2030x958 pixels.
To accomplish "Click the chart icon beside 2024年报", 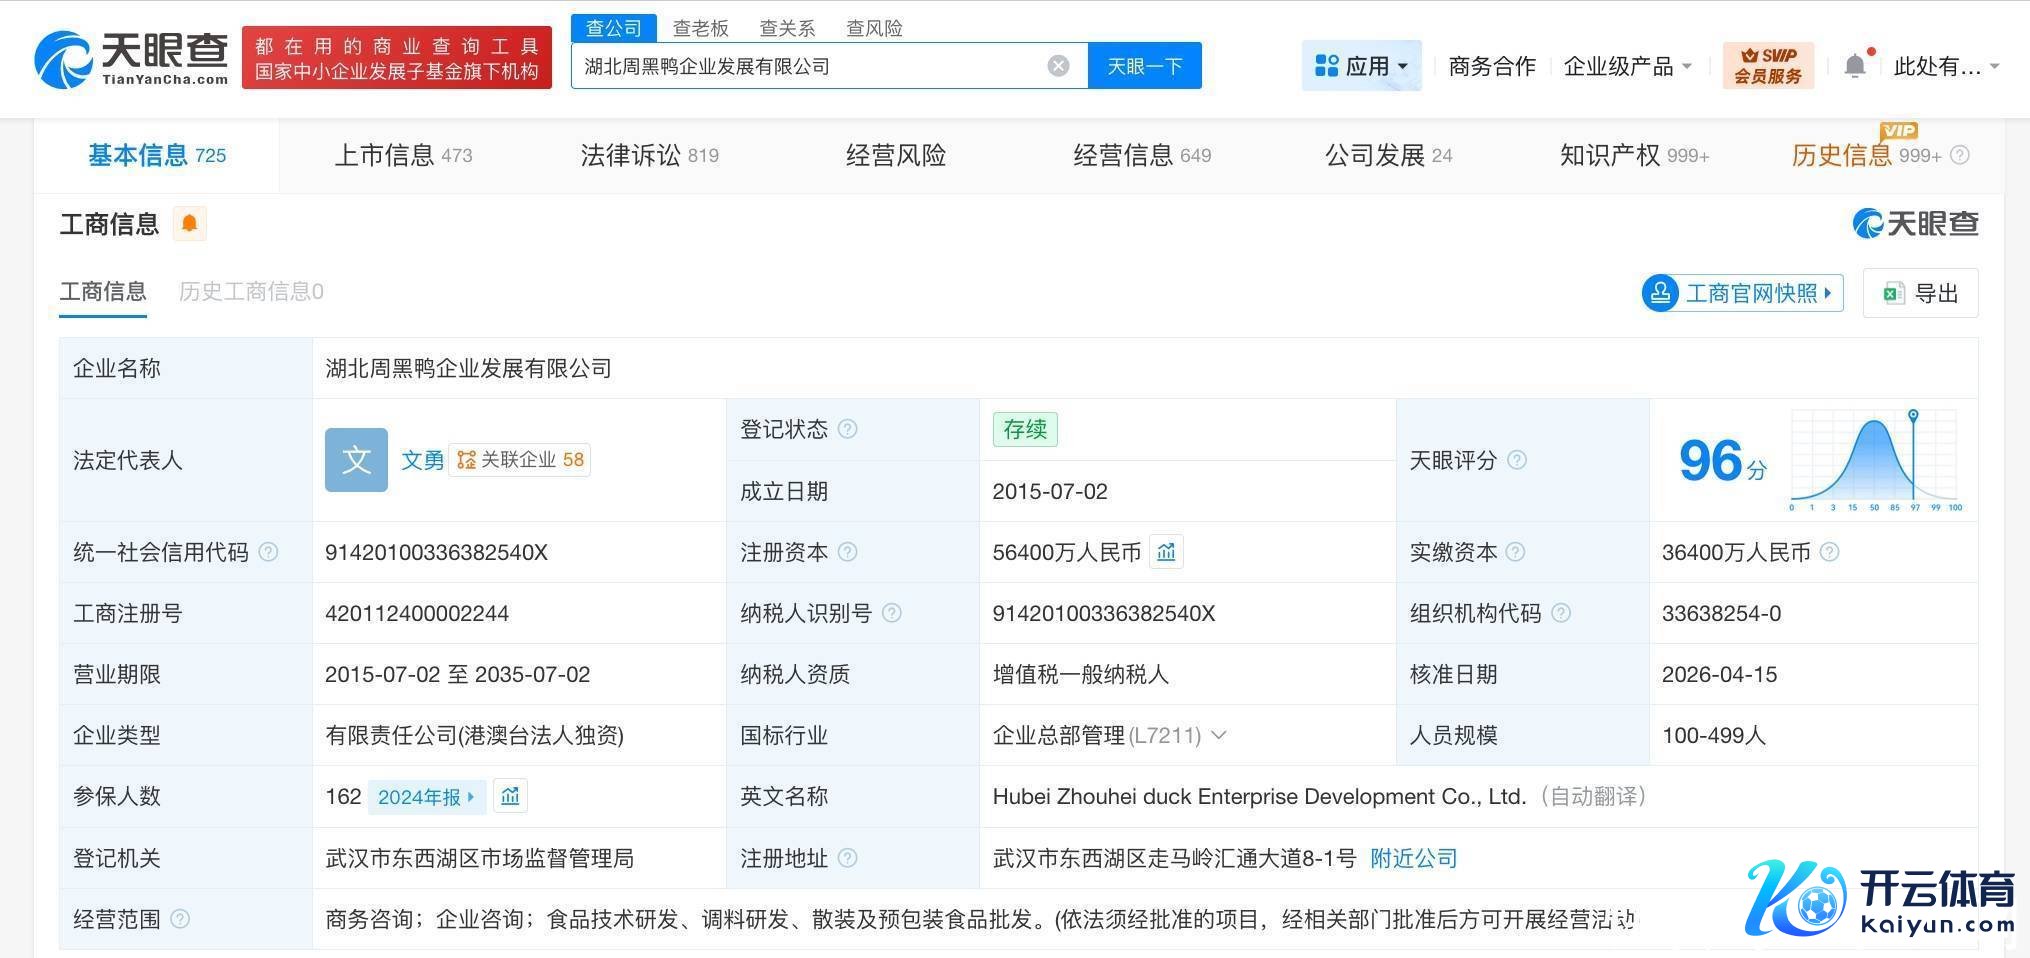I will tap(510, 796).
